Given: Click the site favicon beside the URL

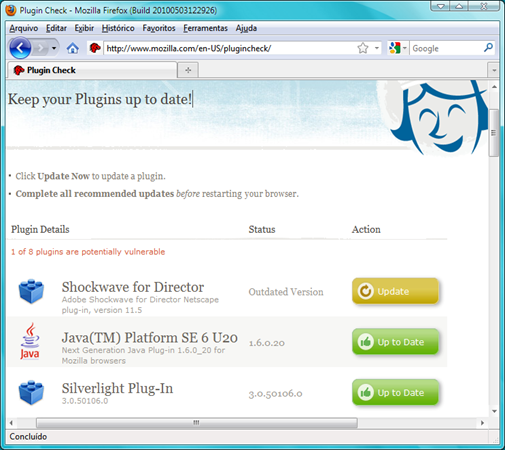Looking at the screenshot, I should (95, 48).
